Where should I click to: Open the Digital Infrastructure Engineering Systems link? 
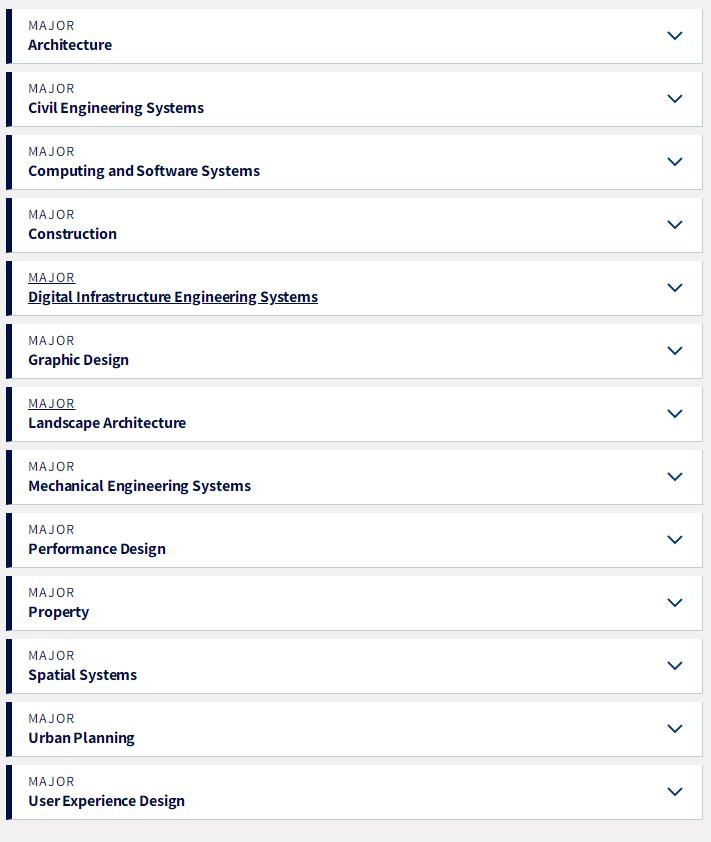pyautogui.click(x=173, y=297)
